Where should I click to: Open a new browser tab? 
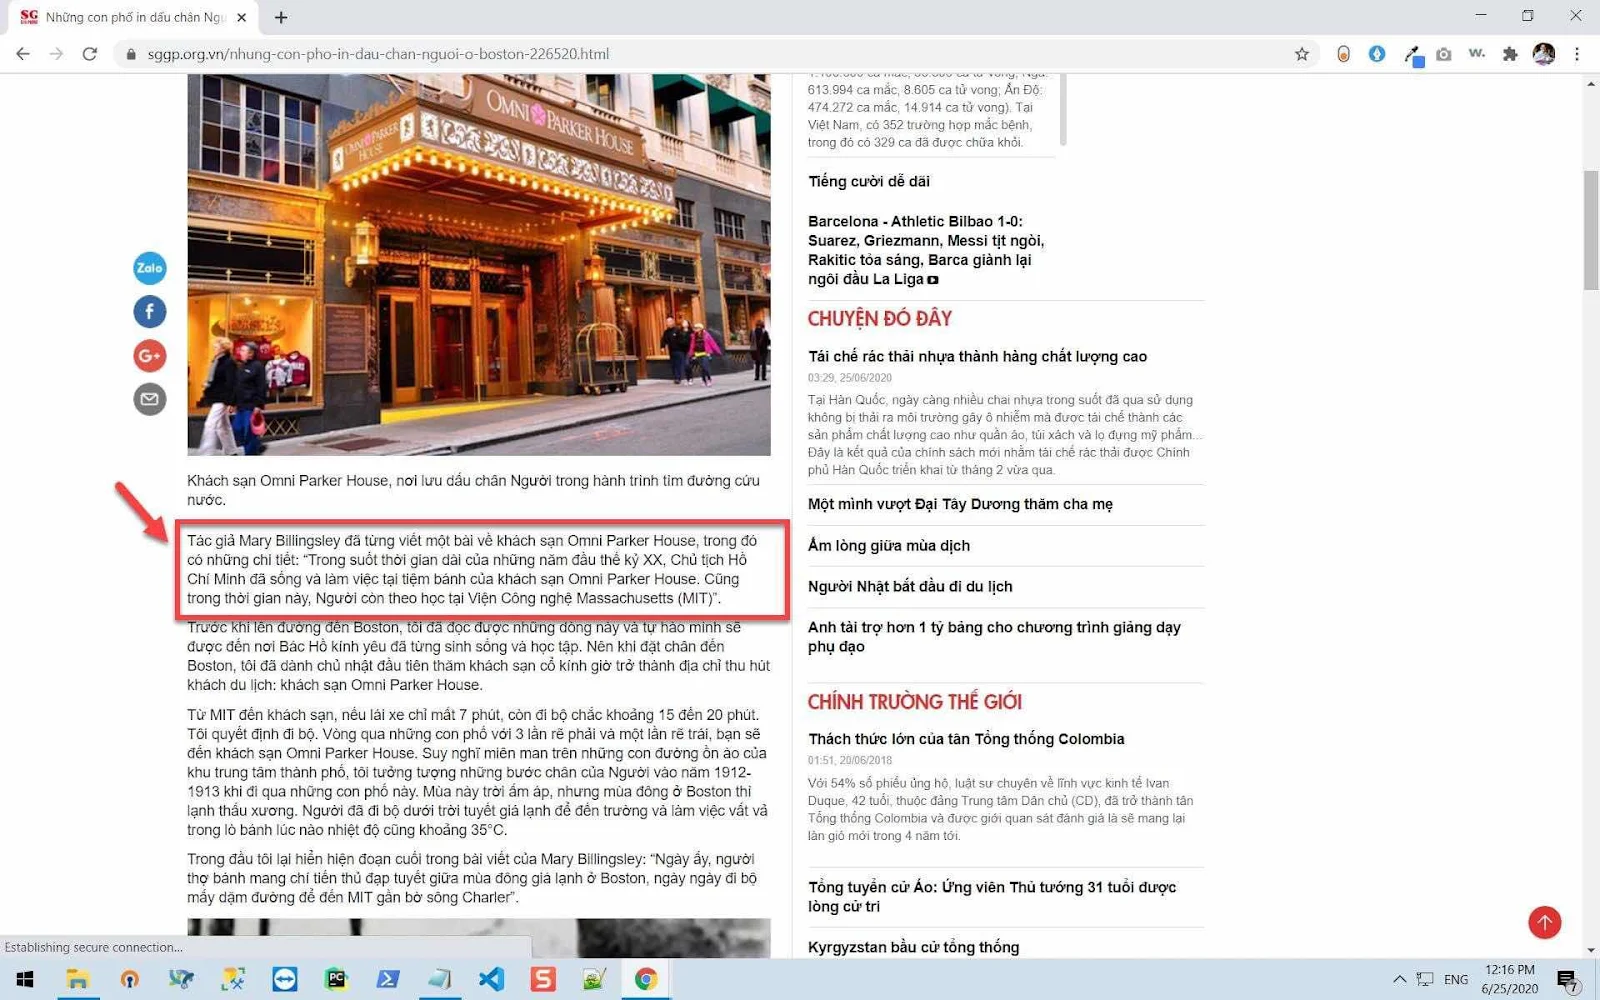(x=281, y=17)
